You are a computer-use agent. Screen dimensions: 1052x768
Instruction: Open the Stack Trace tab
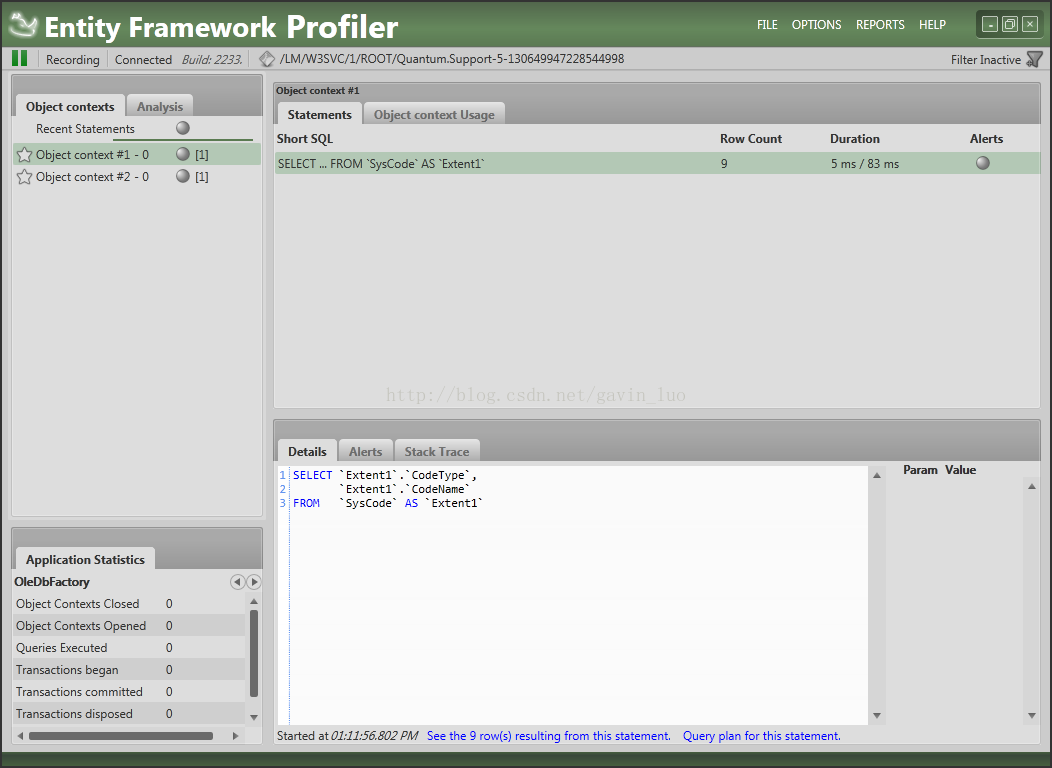click(x=437, y=451)
